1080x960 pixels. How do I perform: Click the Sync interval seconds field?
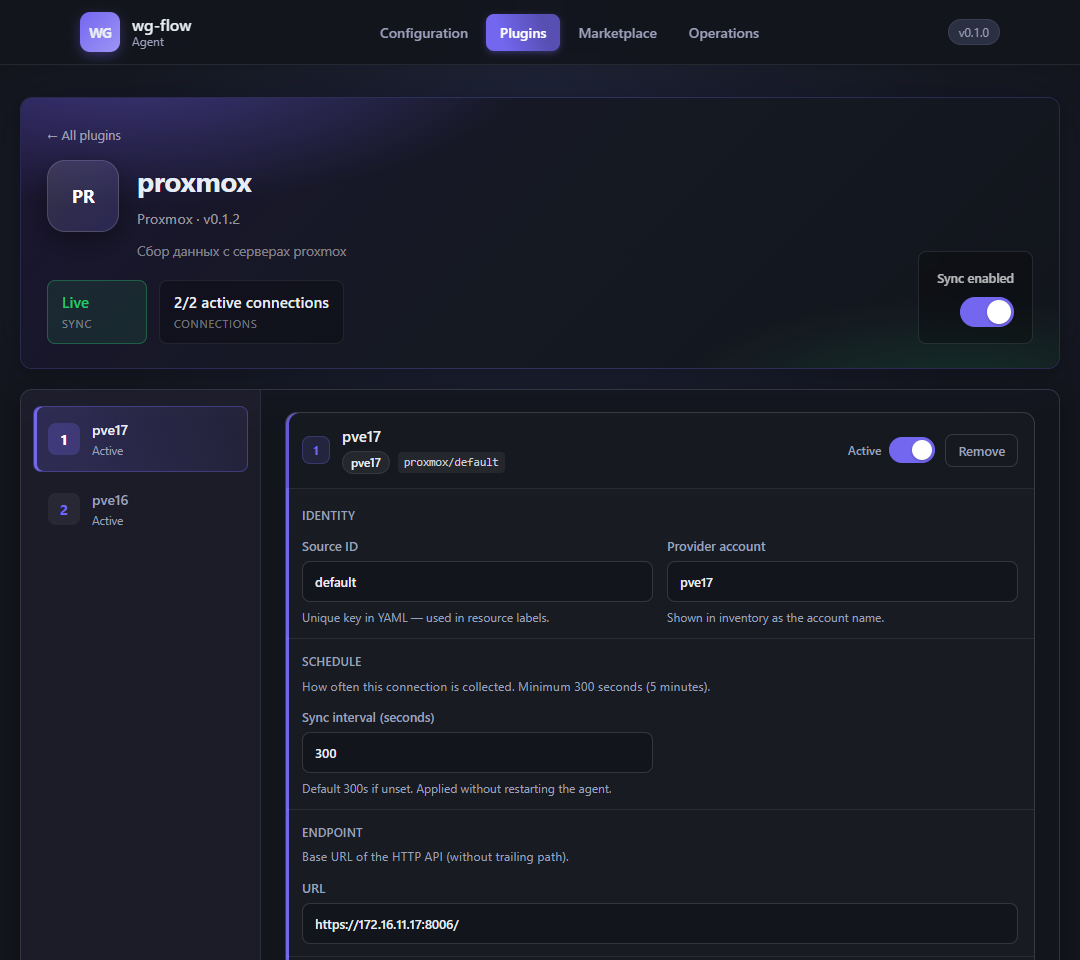(x=477, y=753)
